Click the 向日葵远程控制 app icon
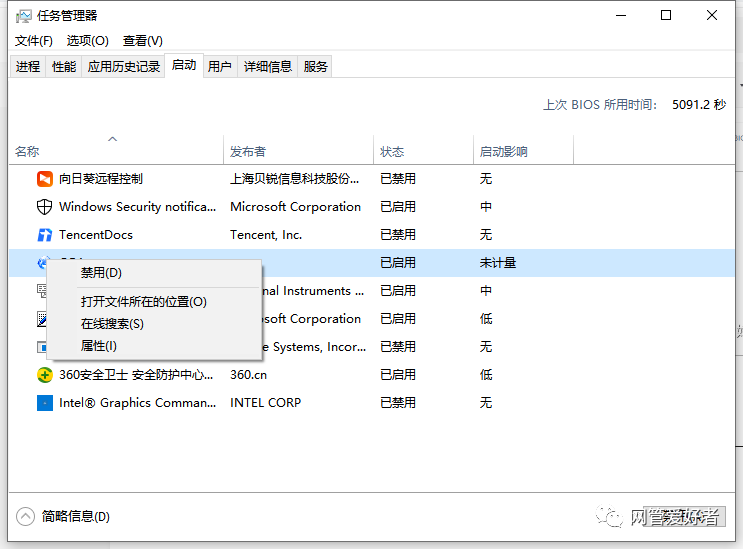This screenshot has height=549, width=743. (45, 179)
